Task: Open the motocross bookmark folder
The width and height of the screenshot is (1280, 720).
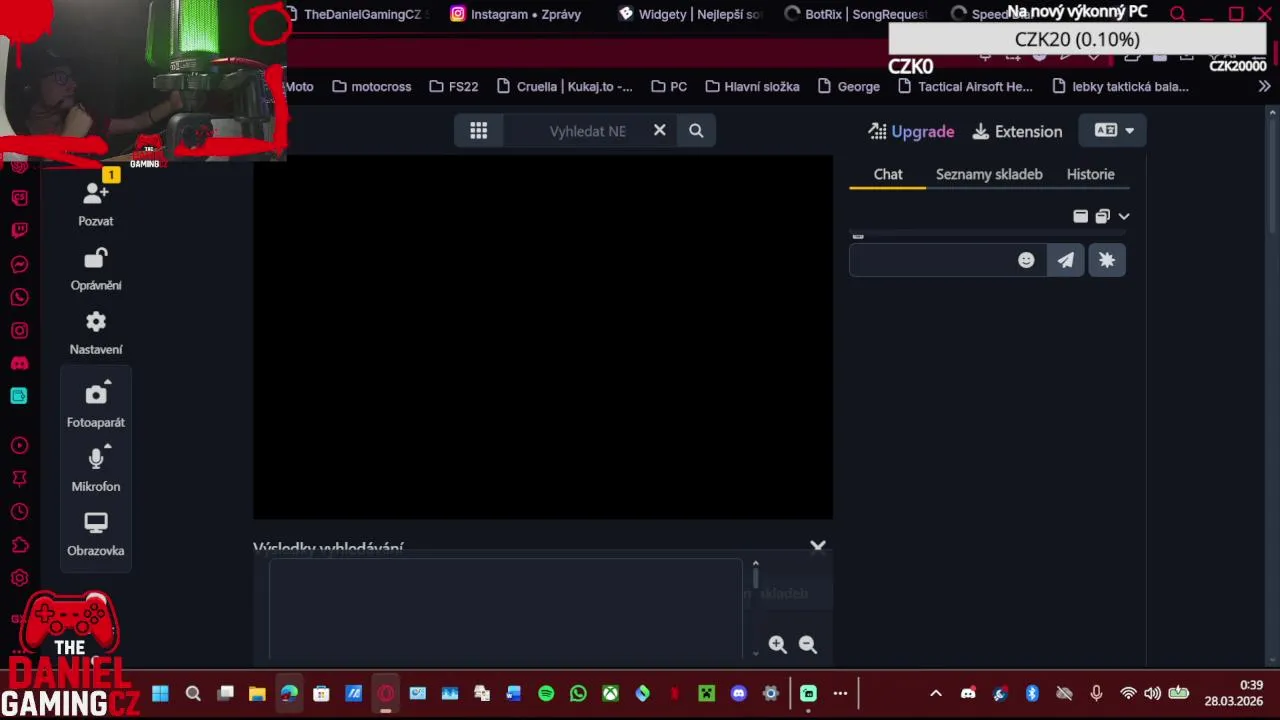Action: pos(371,86)
